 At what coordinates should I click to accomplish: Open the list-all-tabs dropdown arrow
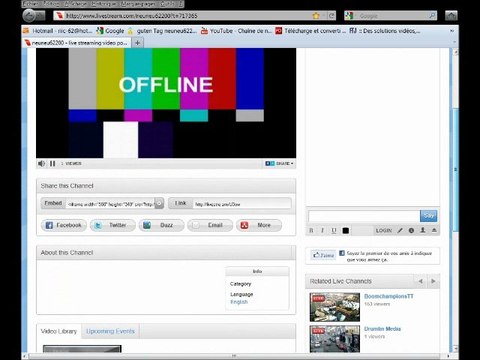click(x=455, y=43)
